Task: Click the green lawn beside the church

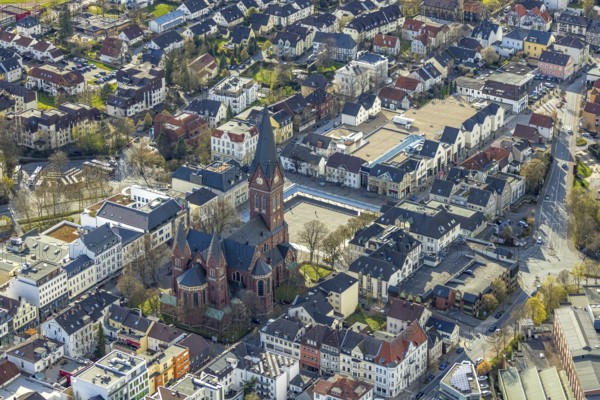Action: tap(313, 271)
